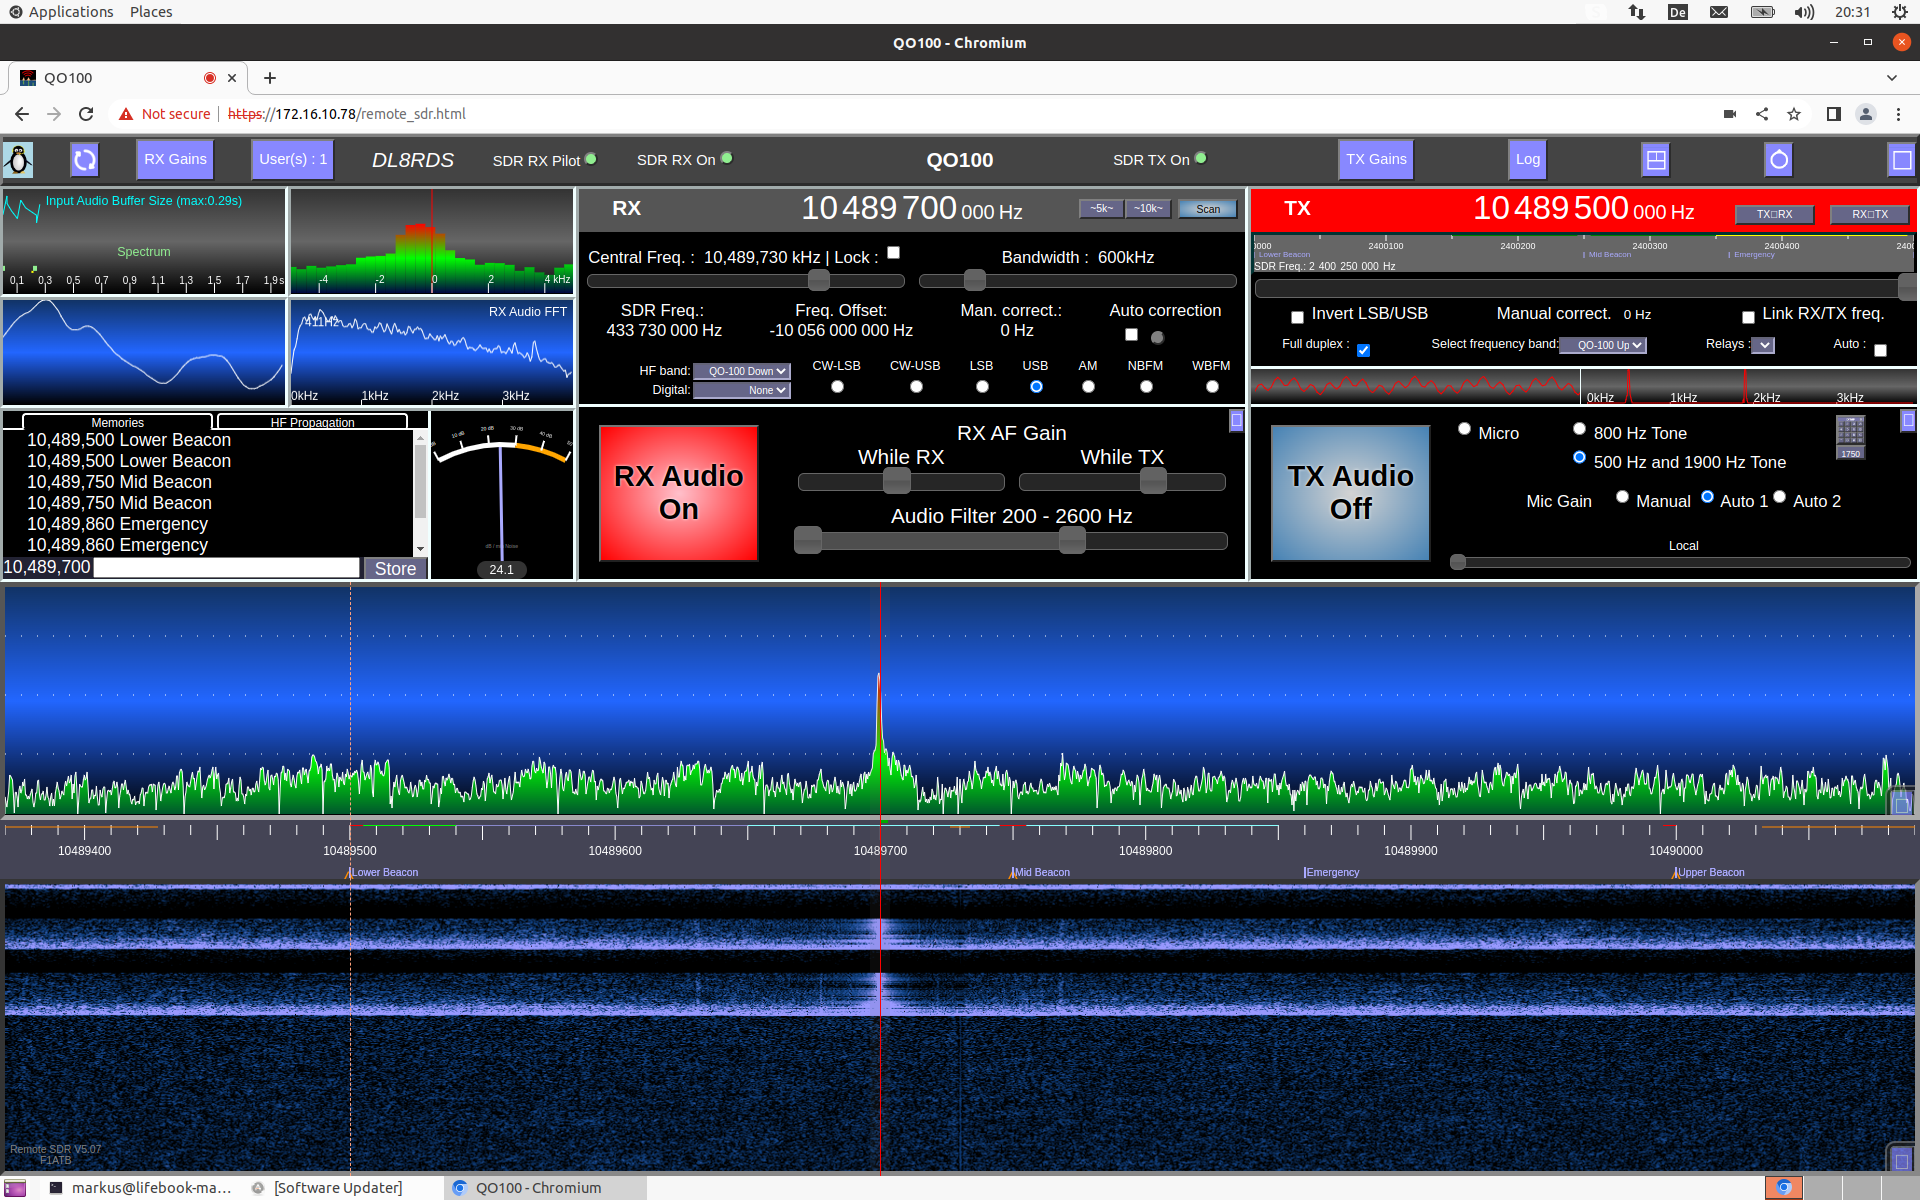Click the Store memory button
Screen dimensions: 1920x1200
(x=395, y=568)
